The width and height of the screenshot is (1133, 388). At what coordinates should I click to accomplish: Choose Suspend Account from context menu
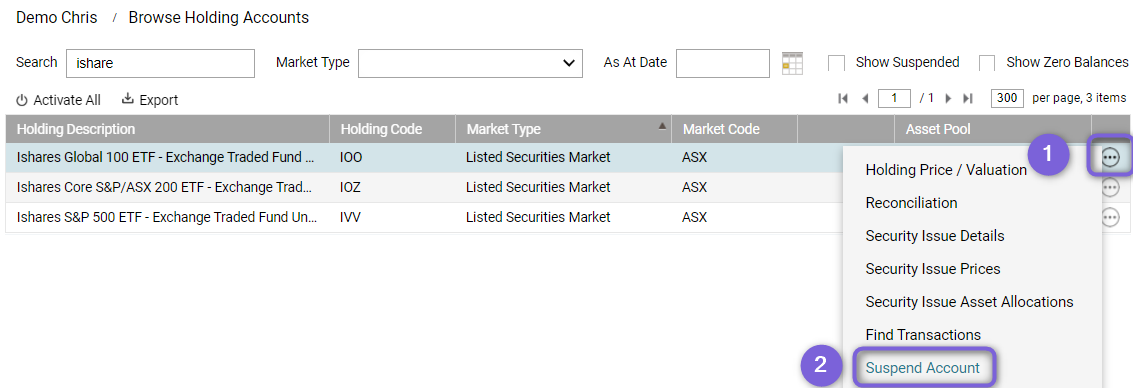pyautogui.click(x=923, y=368)
